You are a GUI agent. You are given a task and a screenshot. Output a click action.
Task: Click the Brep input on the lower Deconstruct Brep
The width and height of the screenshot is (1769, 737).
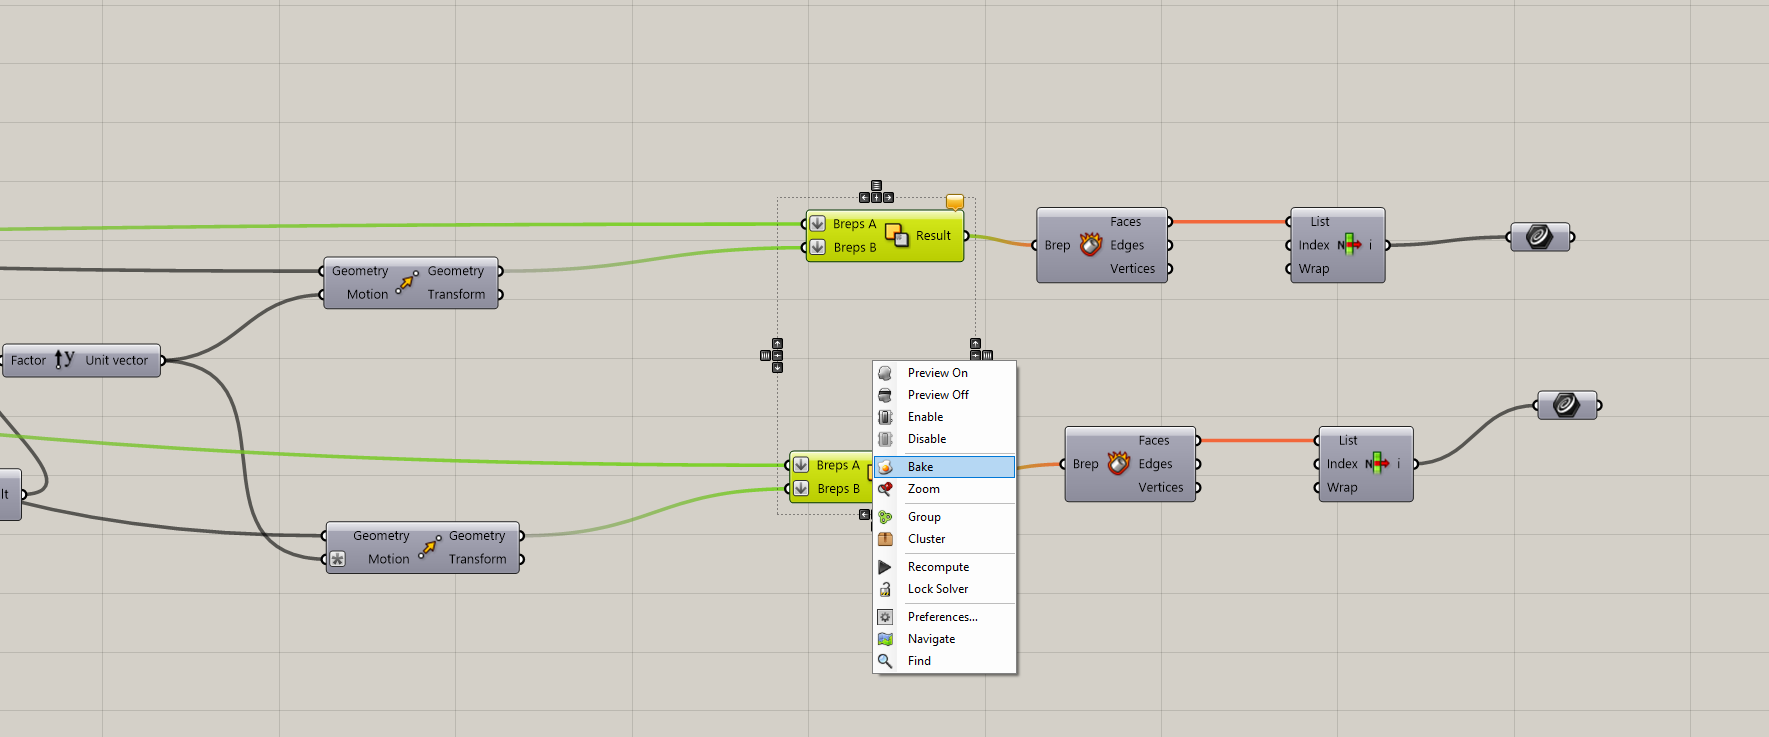pos(1085,464)
